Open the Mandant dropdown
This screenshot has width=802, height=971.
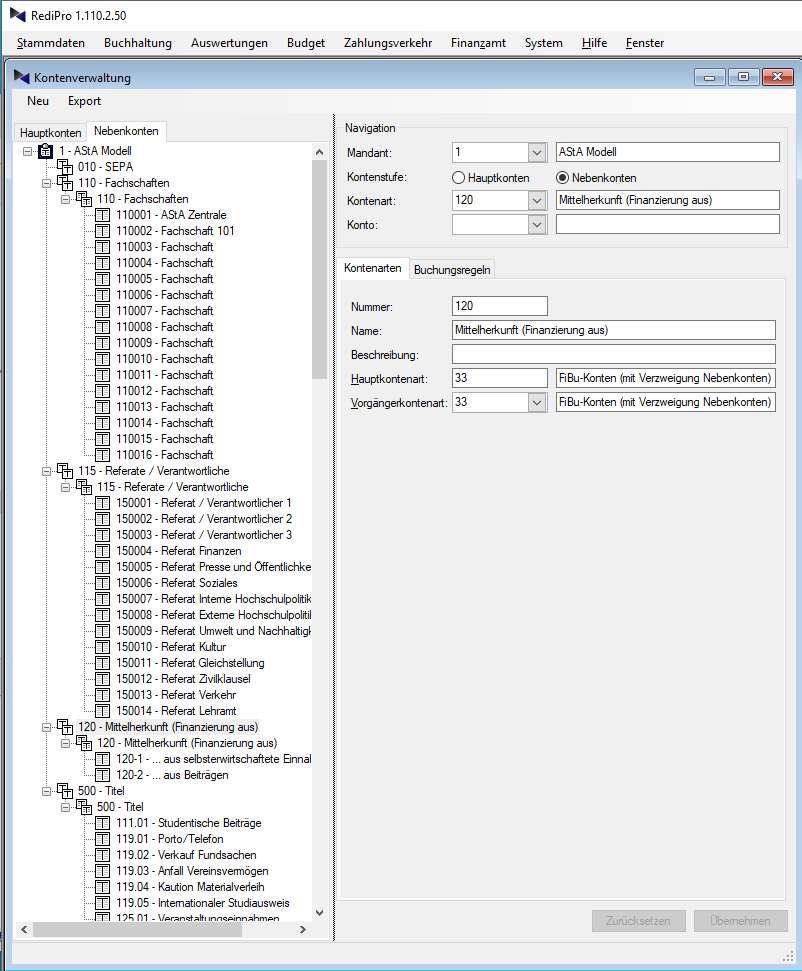click(537, 153)
